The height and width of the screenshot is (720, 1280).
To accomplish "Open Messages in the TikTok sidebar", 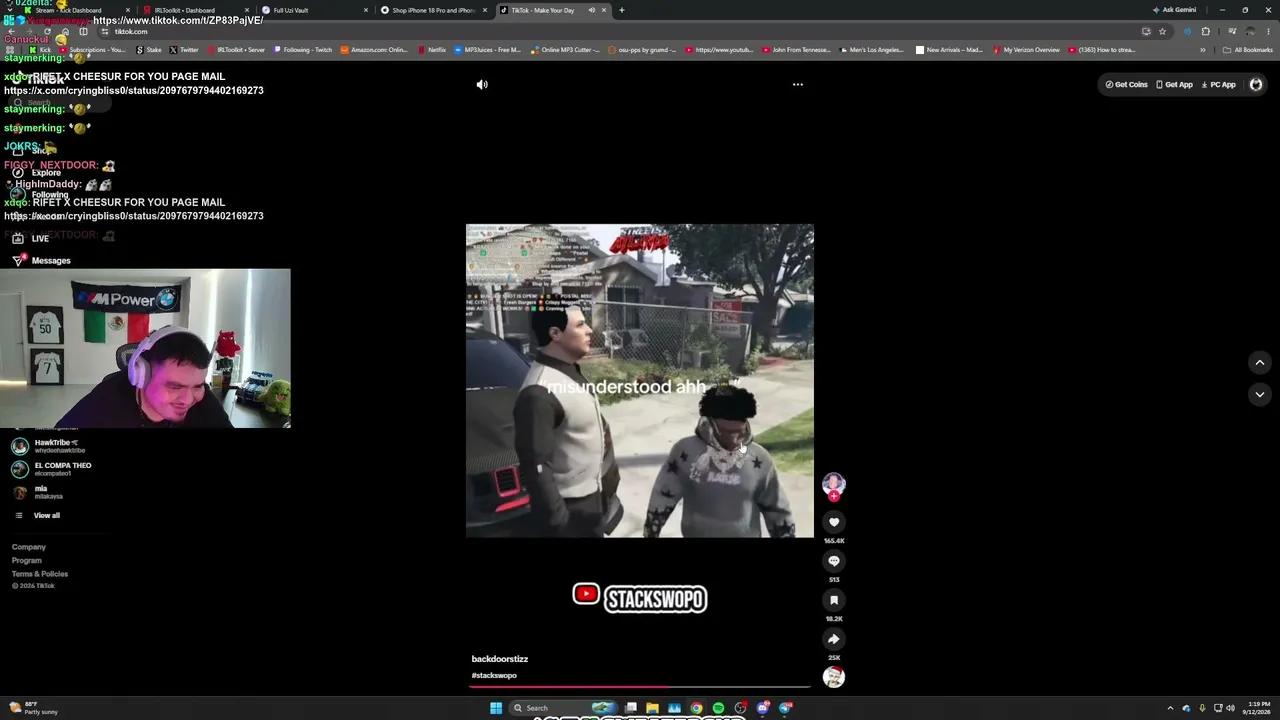I will 40,261.
